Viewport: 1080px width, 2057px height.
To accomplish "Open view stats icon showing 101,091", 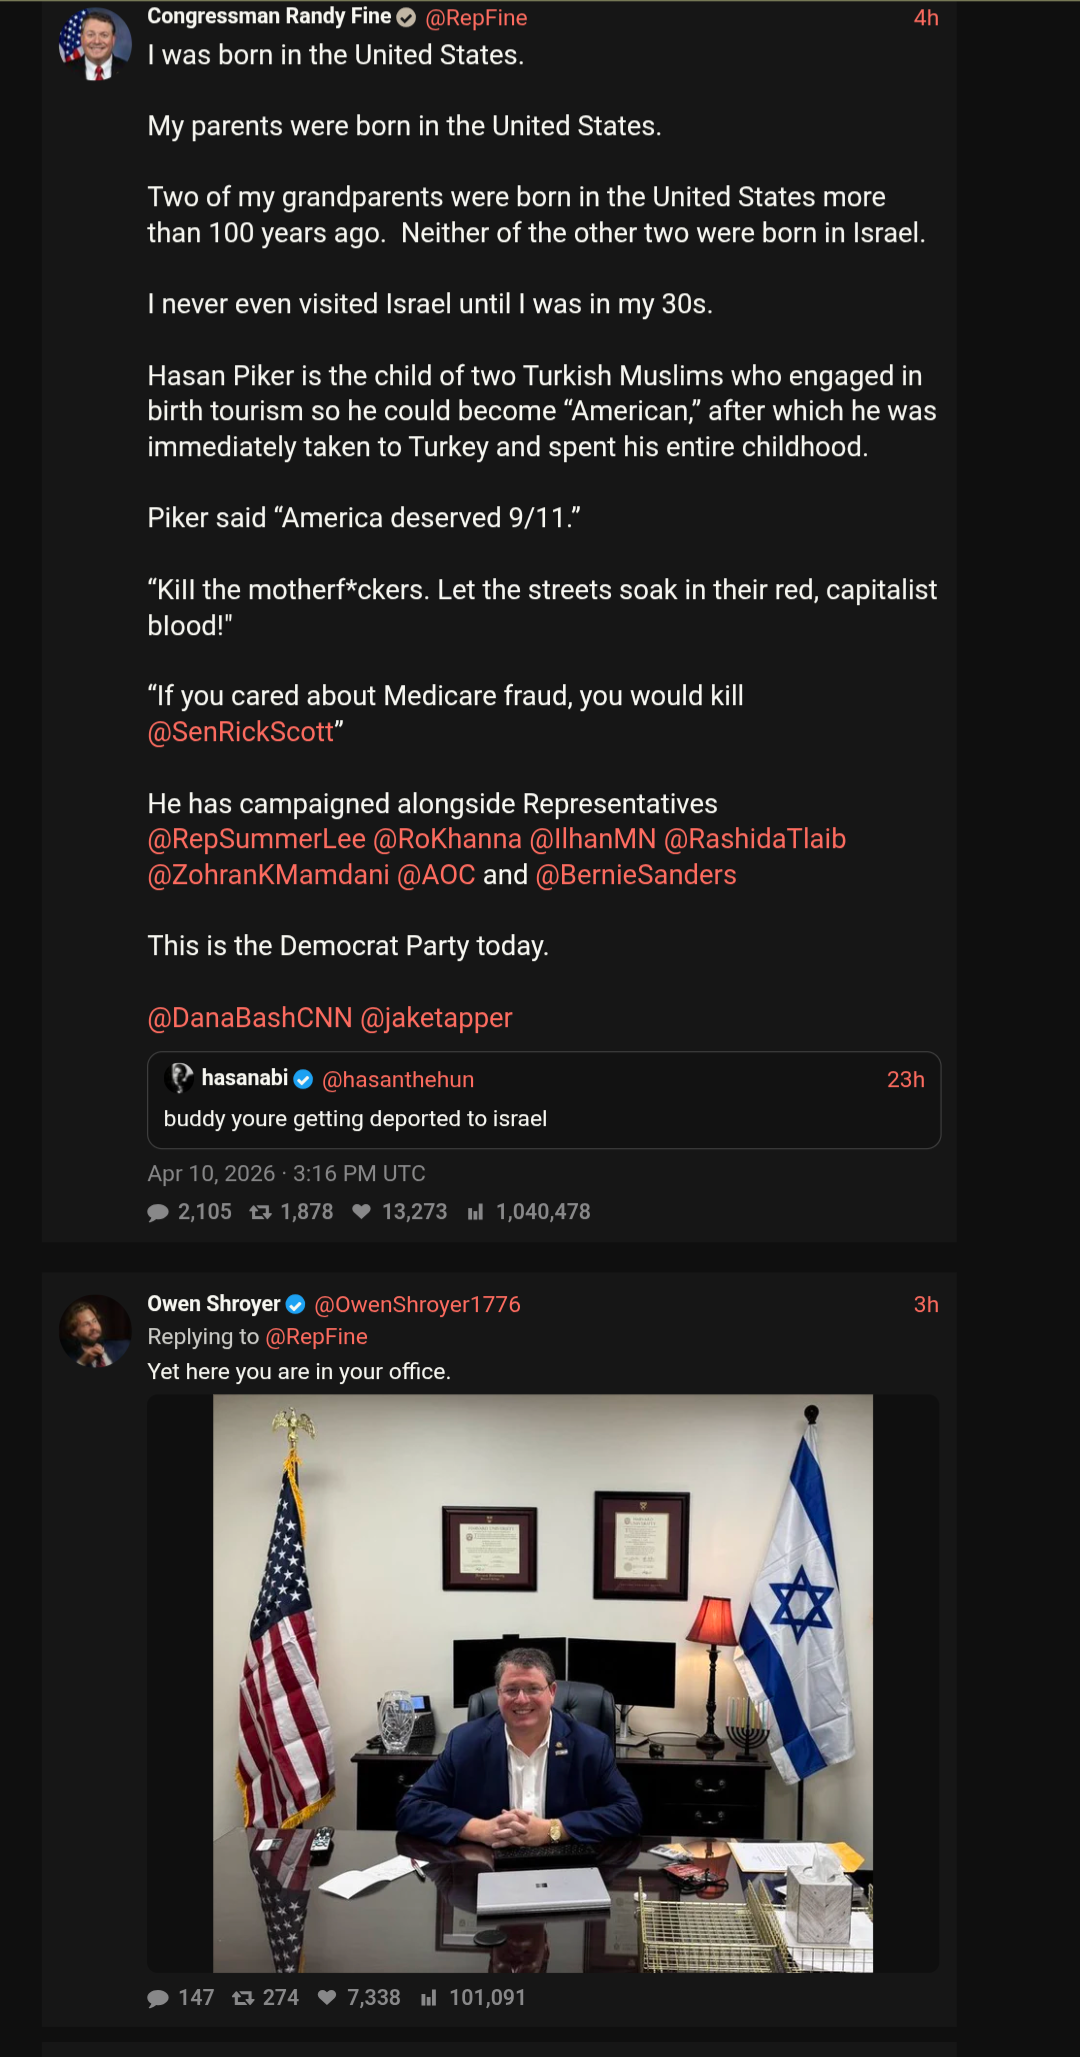I will [x=429, y=1998].
